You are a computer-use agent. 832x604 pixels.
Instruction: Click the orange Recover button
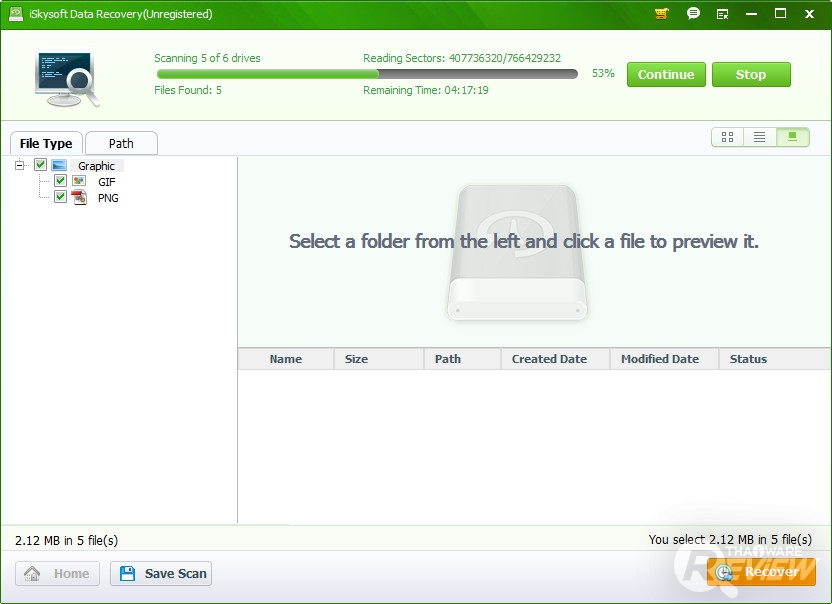[x=761, y=572]
